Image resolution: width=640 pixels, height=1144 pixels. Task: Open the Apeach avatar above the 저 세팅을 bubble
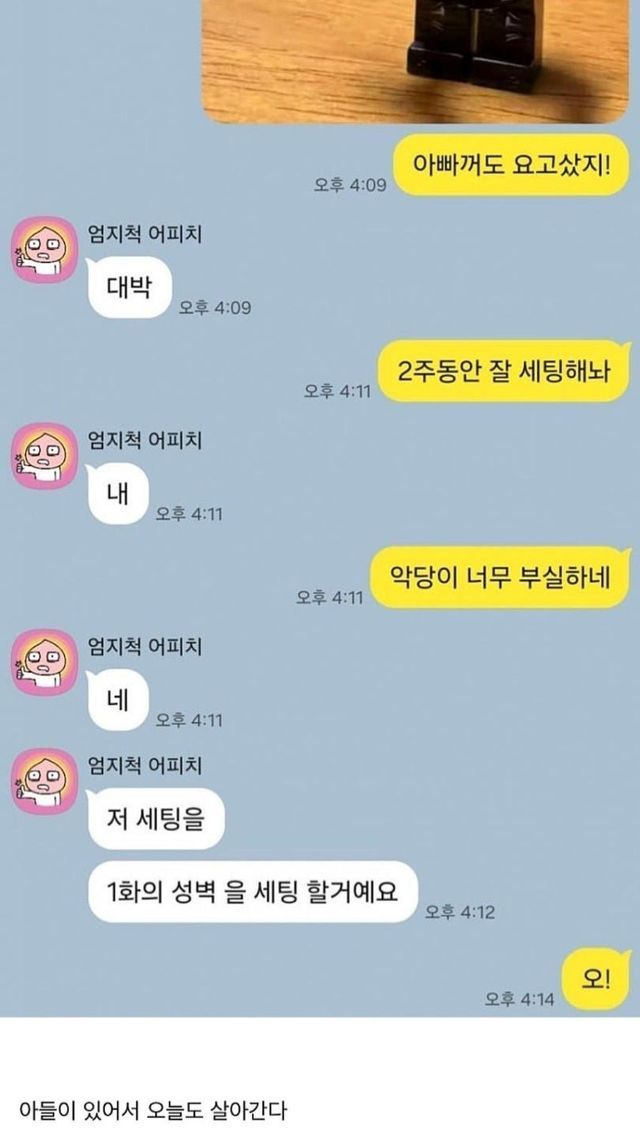coord(44,781)
